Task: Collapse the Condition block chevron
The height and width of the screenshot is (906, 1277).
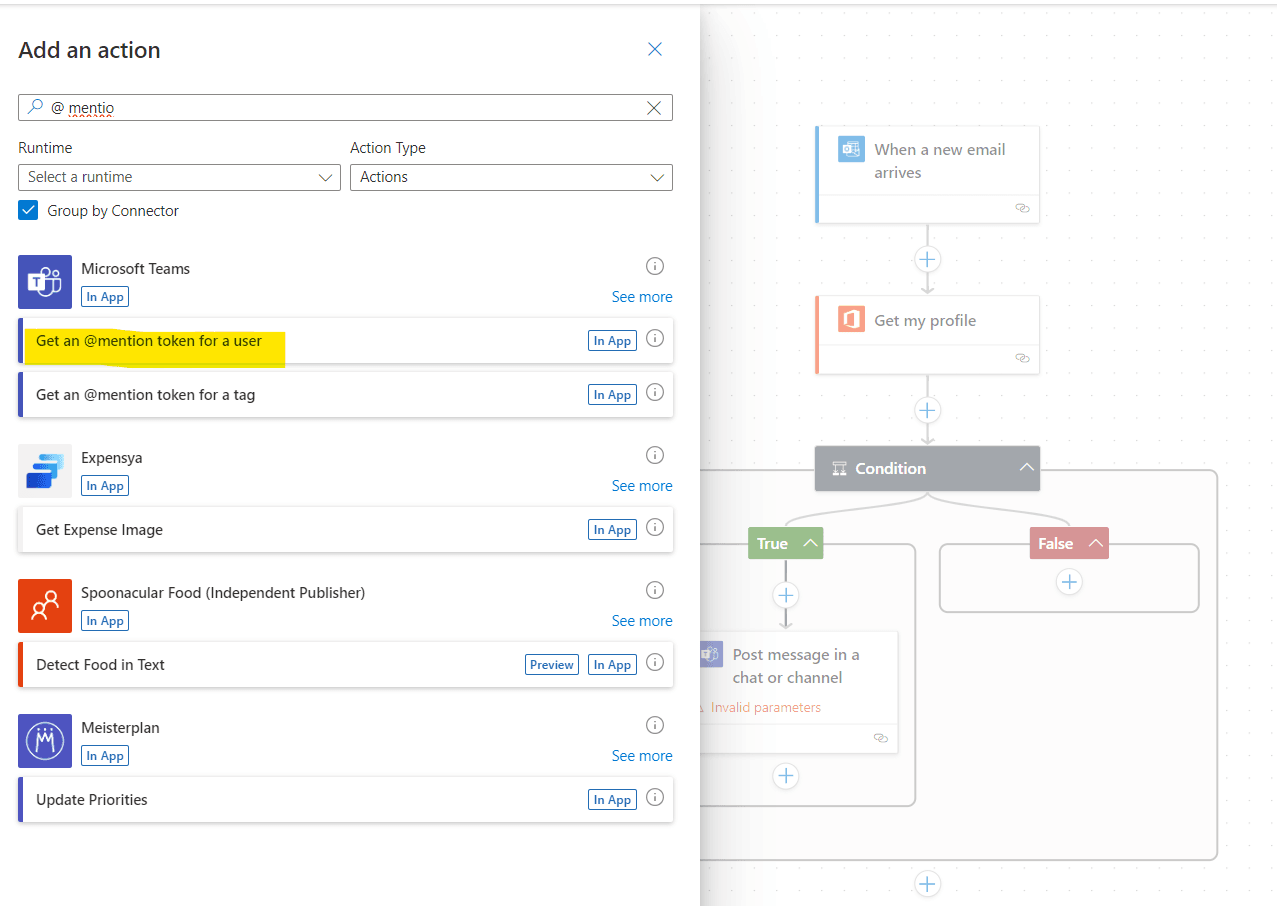Action: [1026, 468]
